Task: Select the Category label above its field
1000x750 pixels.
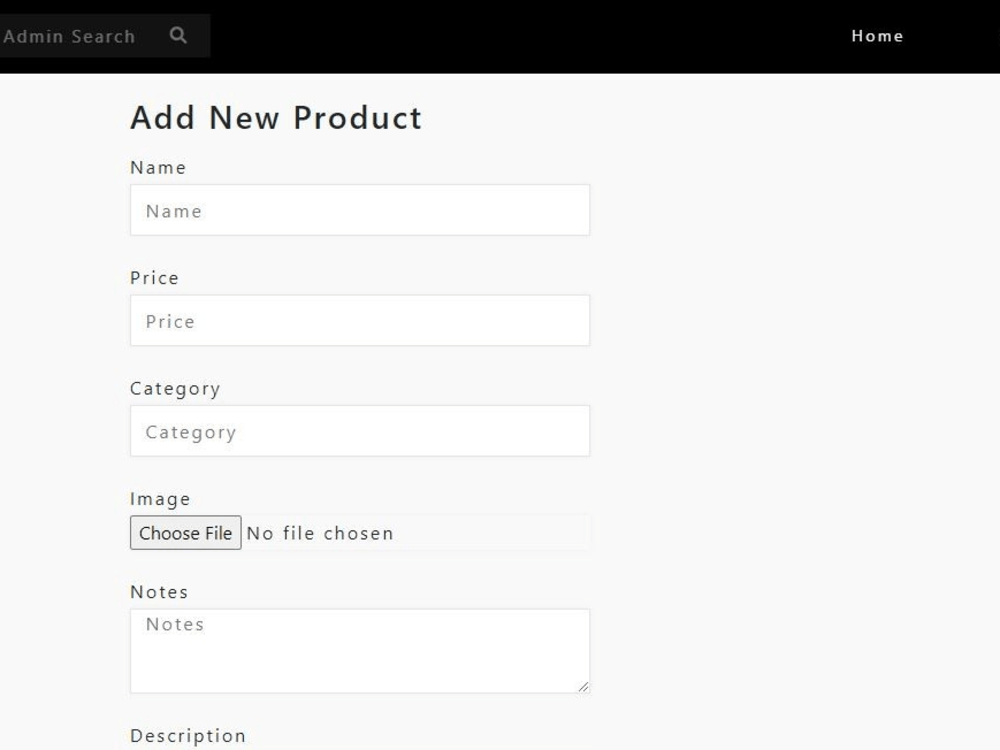Action: coord(175,388)
